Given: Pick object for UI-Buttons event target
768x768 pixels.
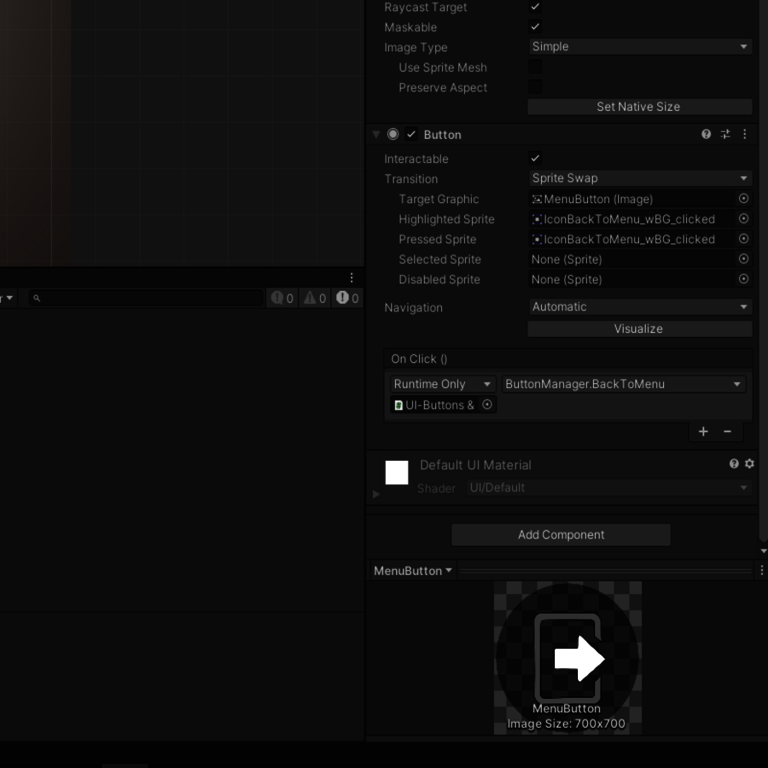Looking at the screenshot, I should pyautogui.click(x=487, y=405).
